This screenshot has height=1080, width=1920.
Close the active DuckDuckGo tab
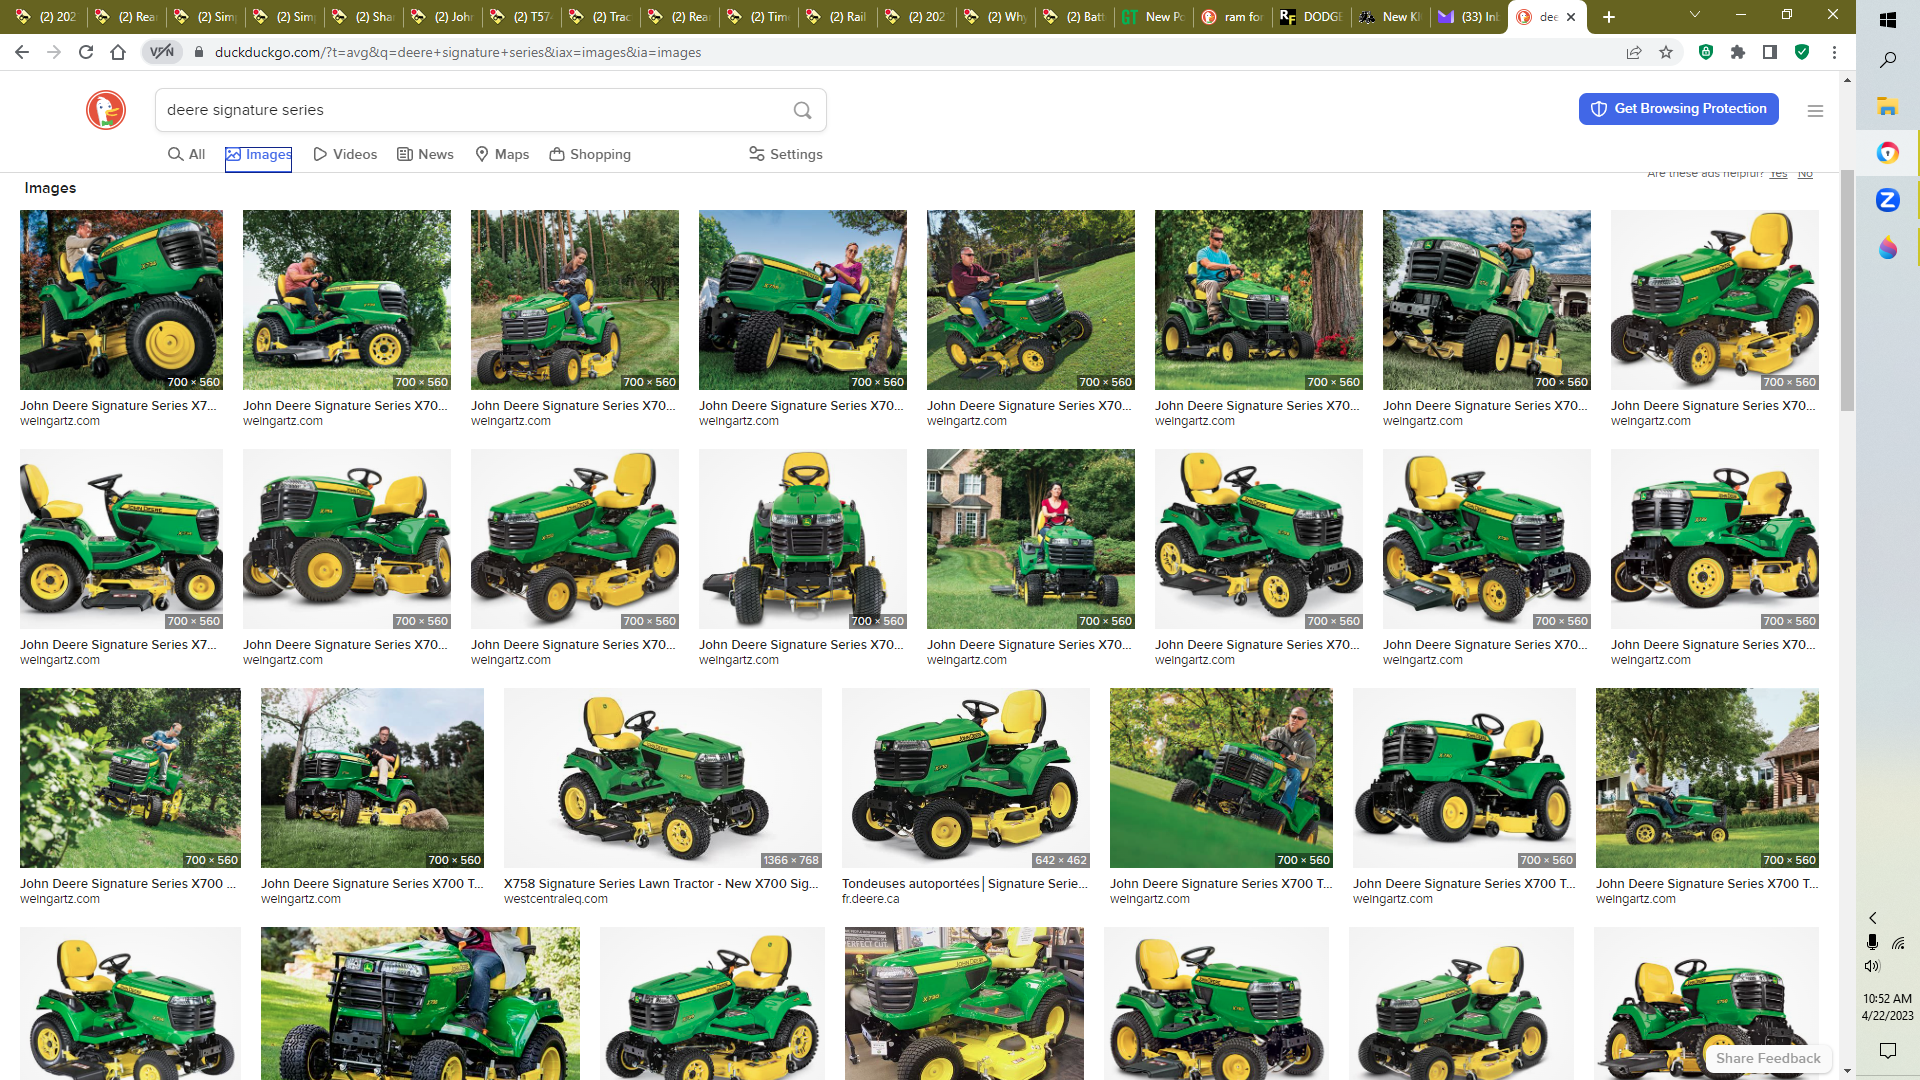(1571, 17)
